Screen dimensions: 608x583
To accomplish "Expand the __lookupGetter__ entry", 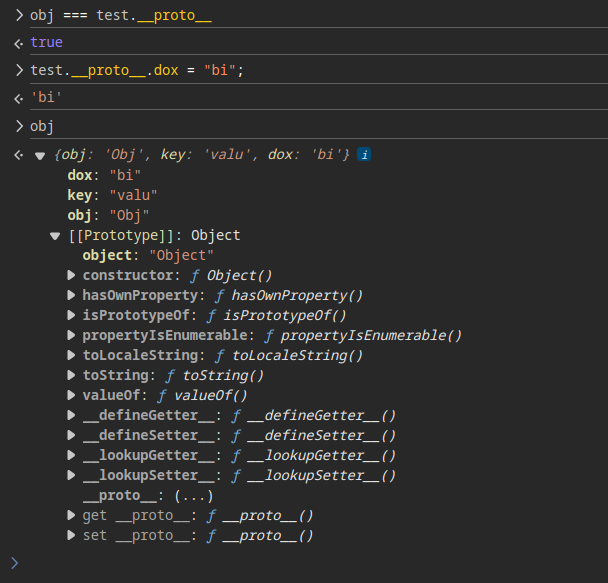I will point(71,455).
